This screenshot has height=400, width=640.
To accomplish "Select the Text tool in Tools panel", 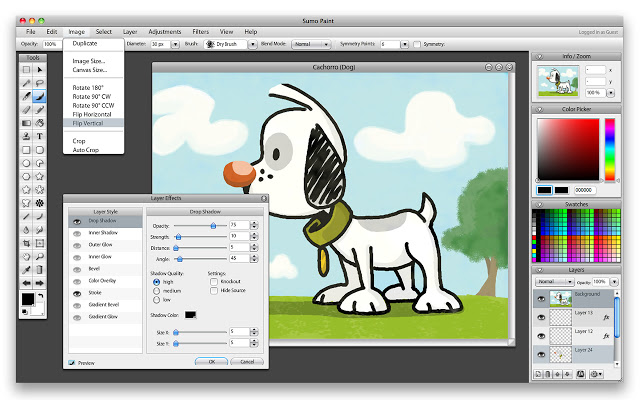I will (x=40, y=135).
